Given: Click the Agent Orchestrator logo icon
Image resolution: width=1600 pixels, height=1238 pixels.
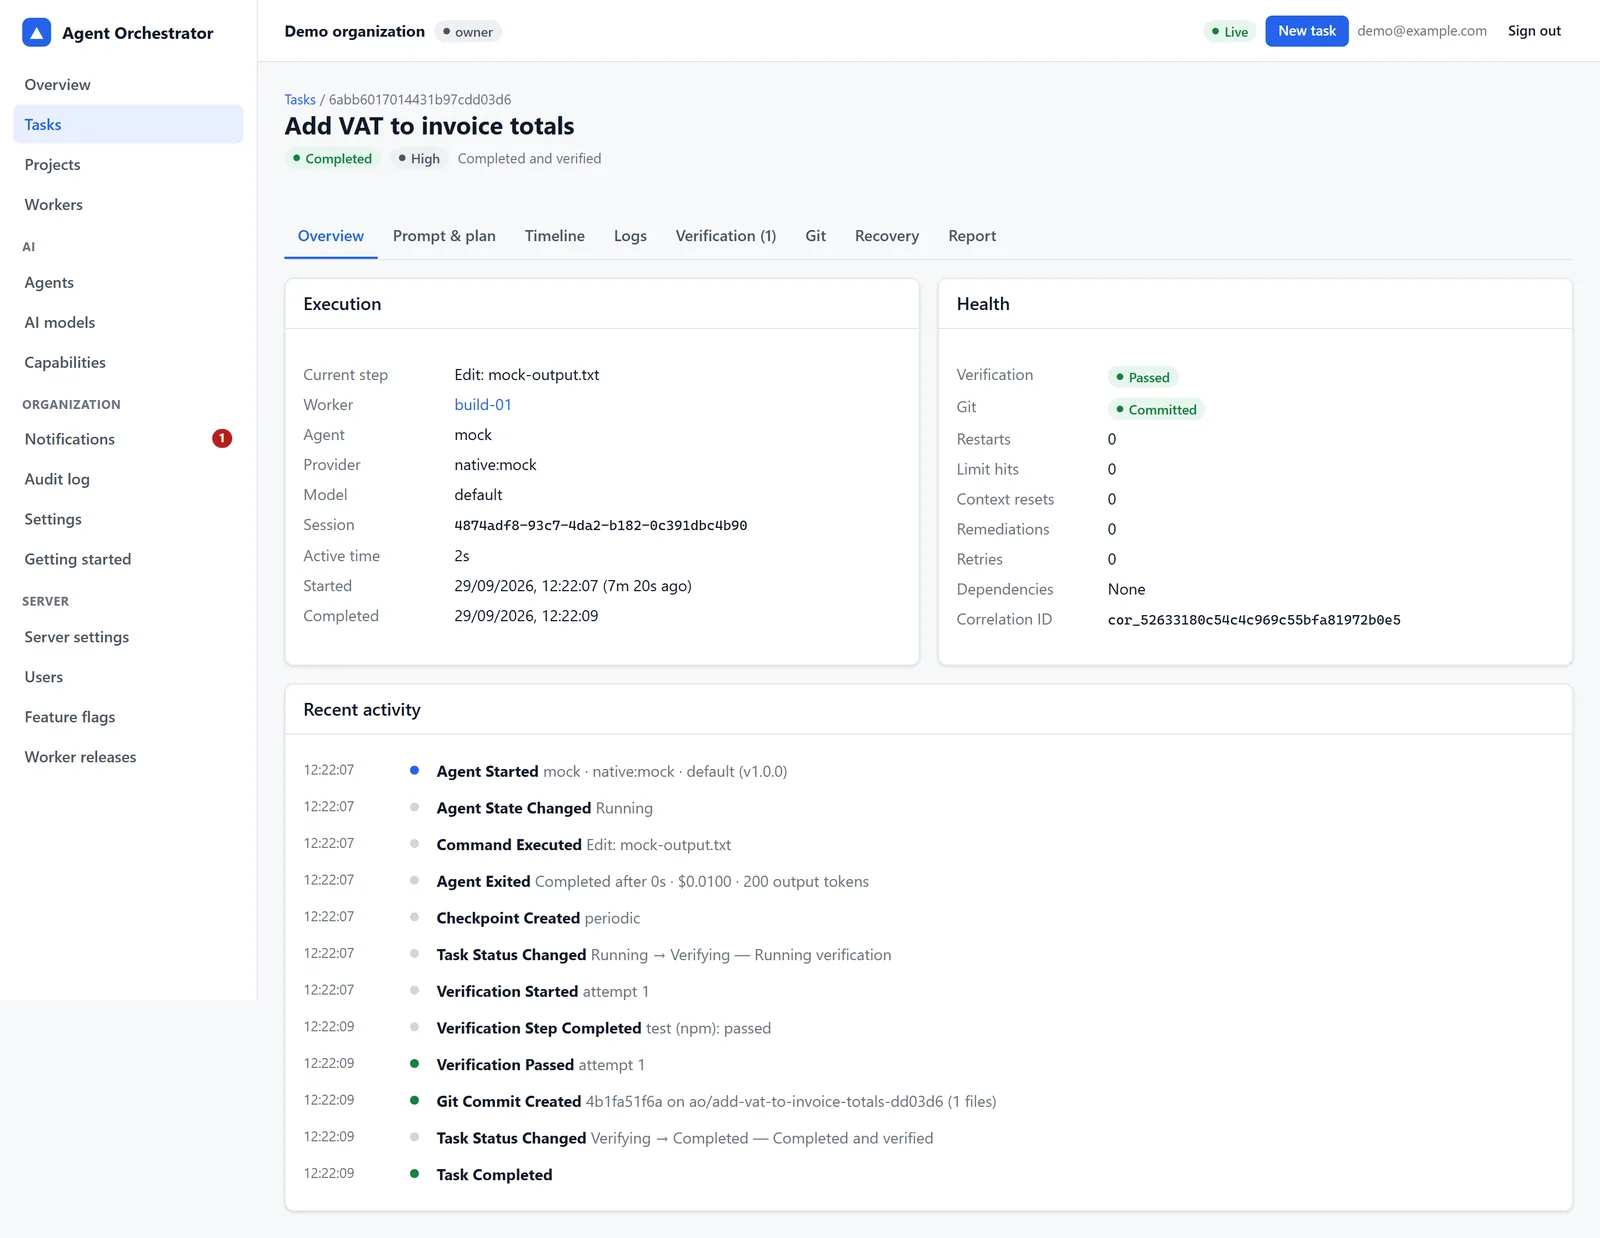Looking at the screenshot, I should (x=36, y=33).
